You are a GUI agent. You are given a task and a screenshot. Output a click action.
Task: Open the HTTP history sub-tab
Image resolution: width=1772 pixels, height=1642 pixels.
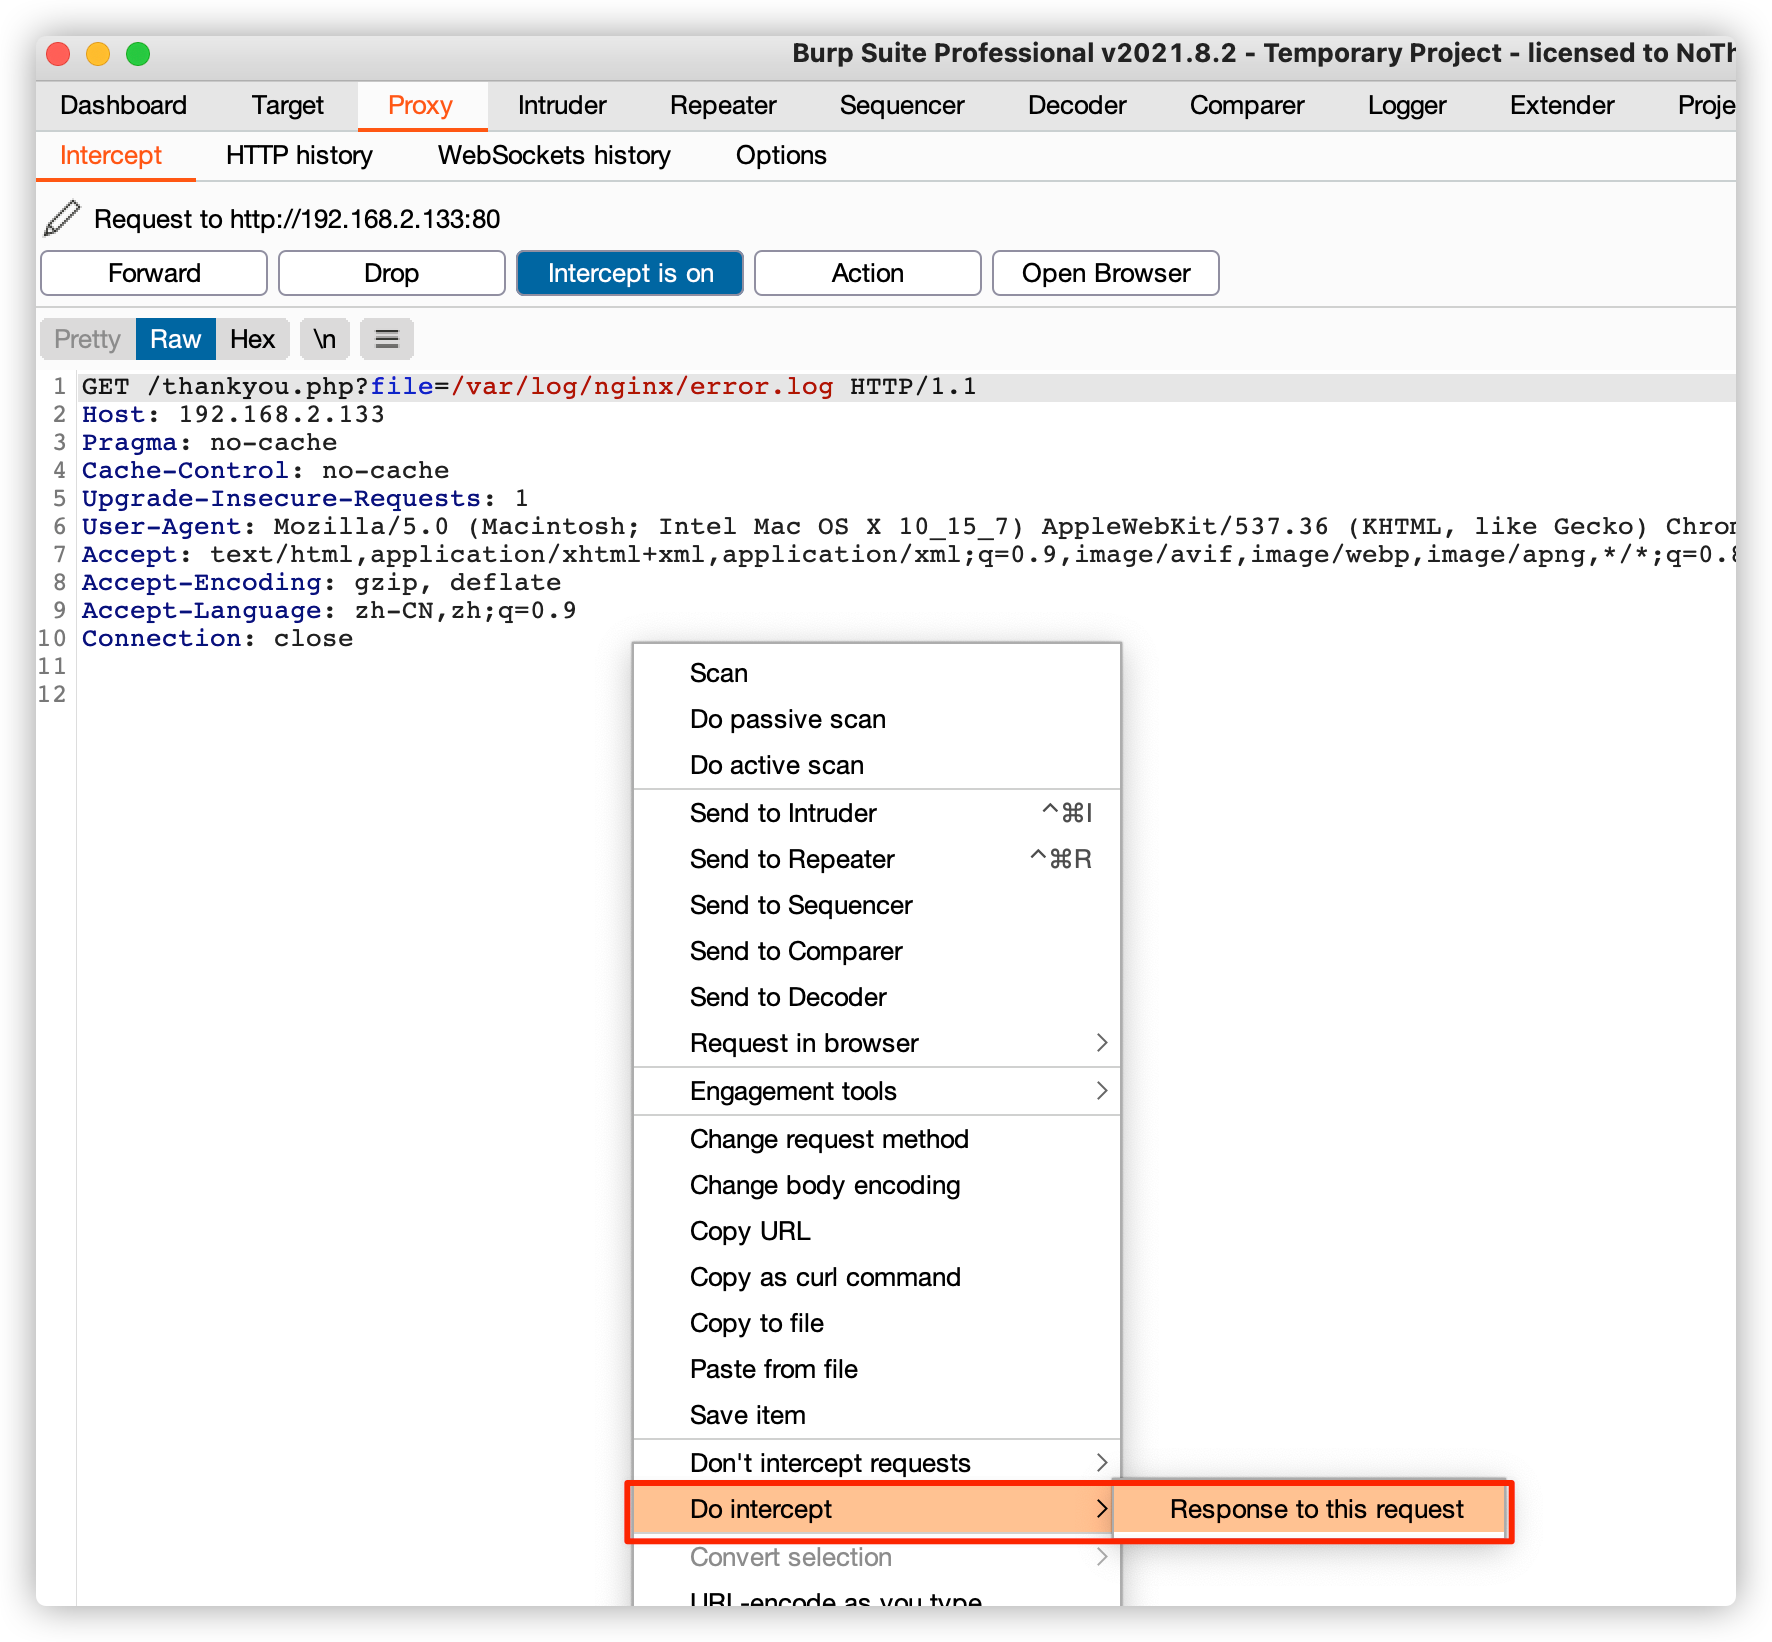pos(299,155)
